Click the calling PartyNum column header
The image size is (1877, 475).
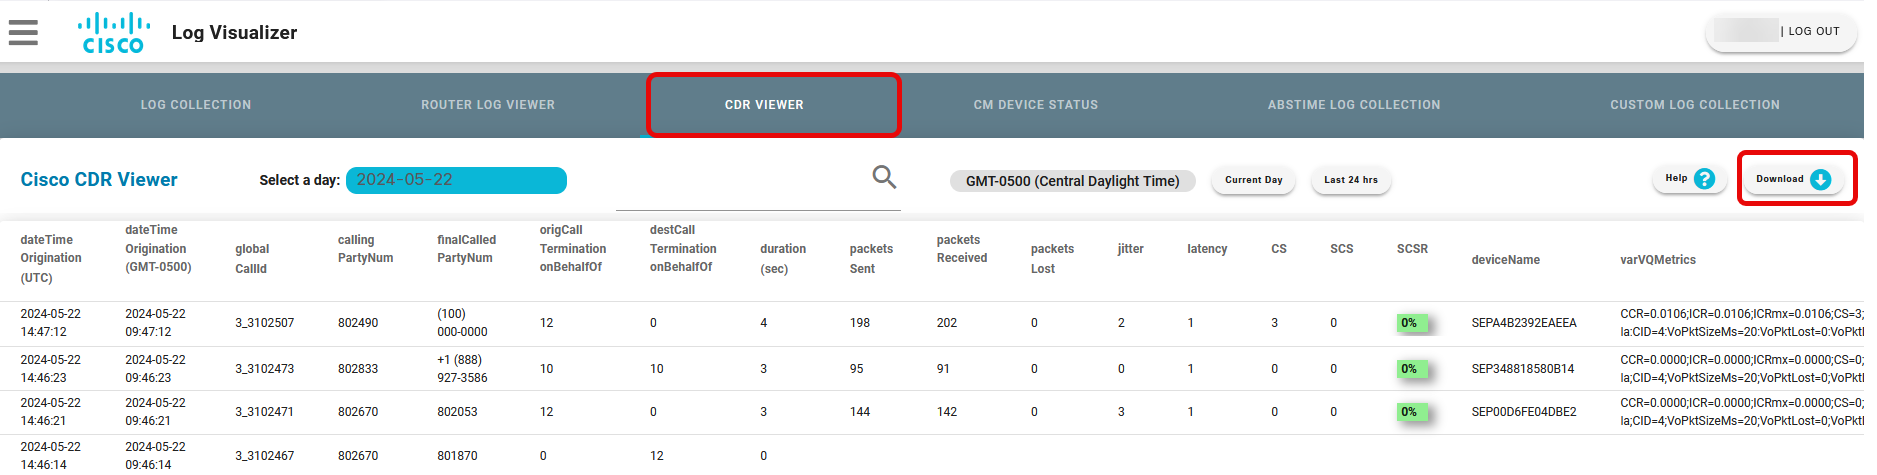coord(365,249)
